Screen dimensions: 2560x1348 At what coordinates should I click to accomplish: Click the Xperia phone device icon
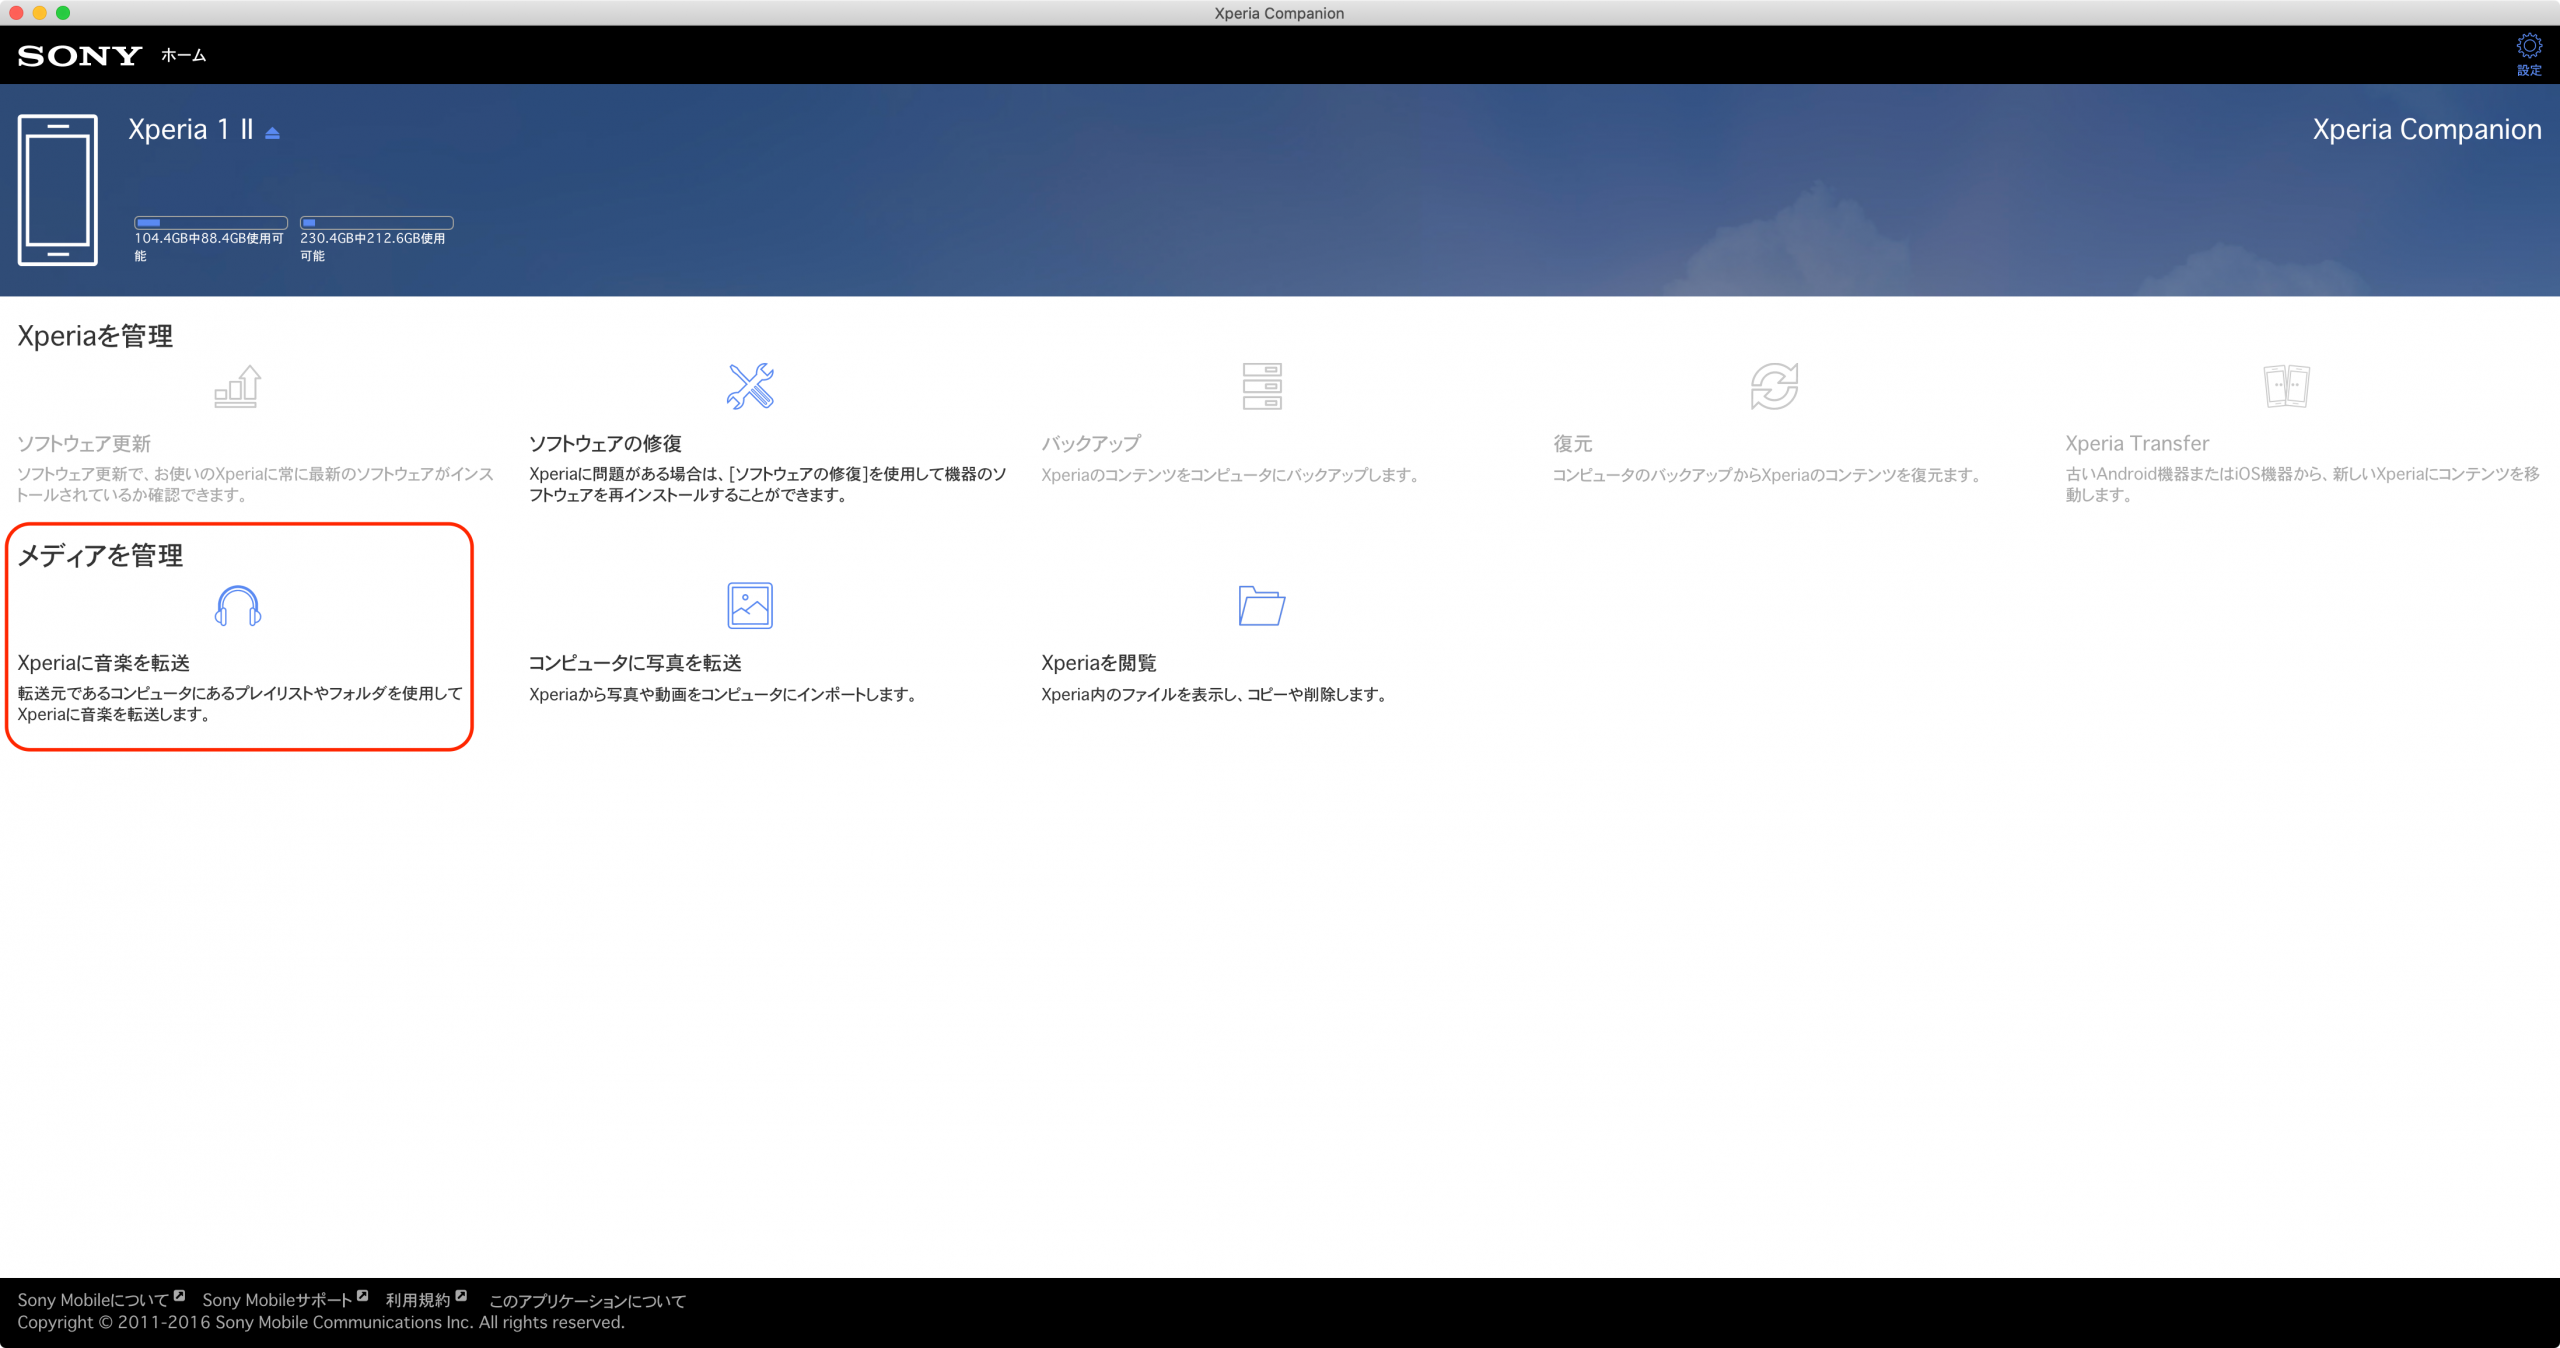tap(58, 190)
